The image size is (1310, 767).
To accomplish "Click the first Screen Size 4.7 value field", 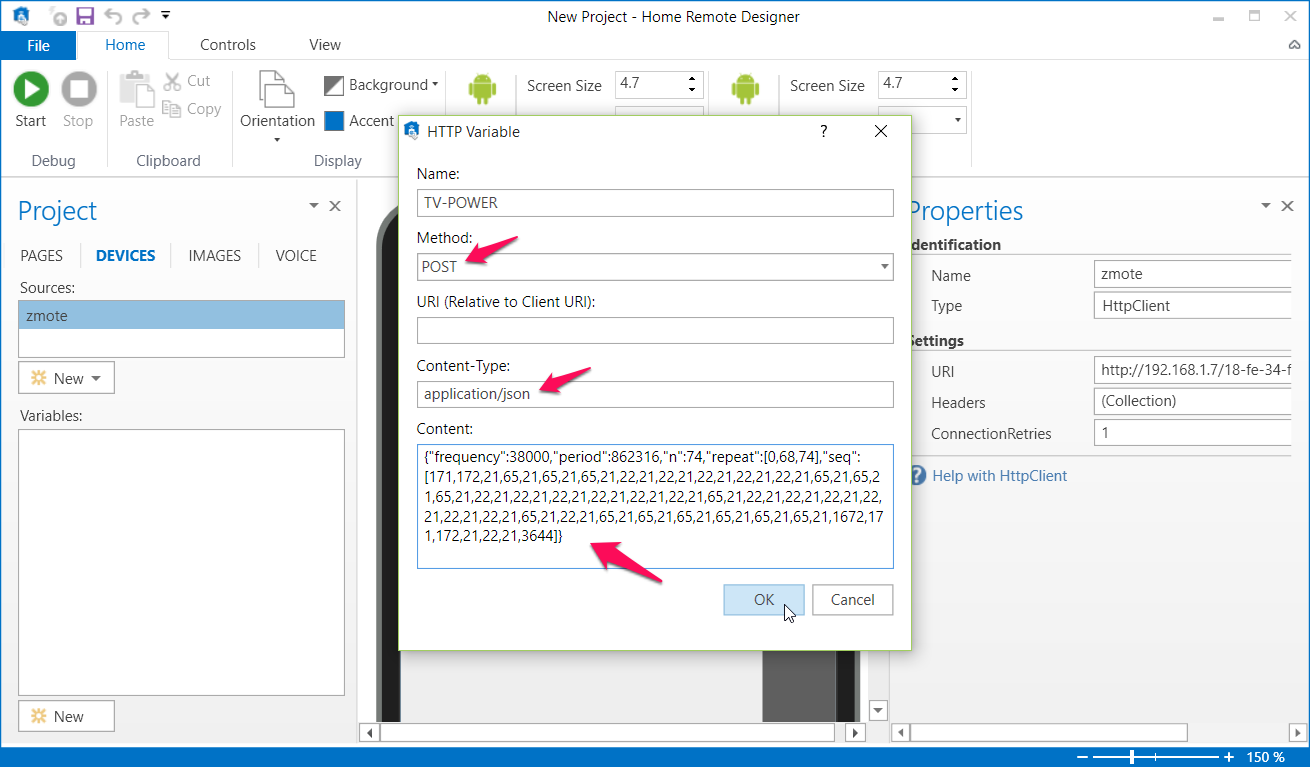I will [x=649, y=85].
